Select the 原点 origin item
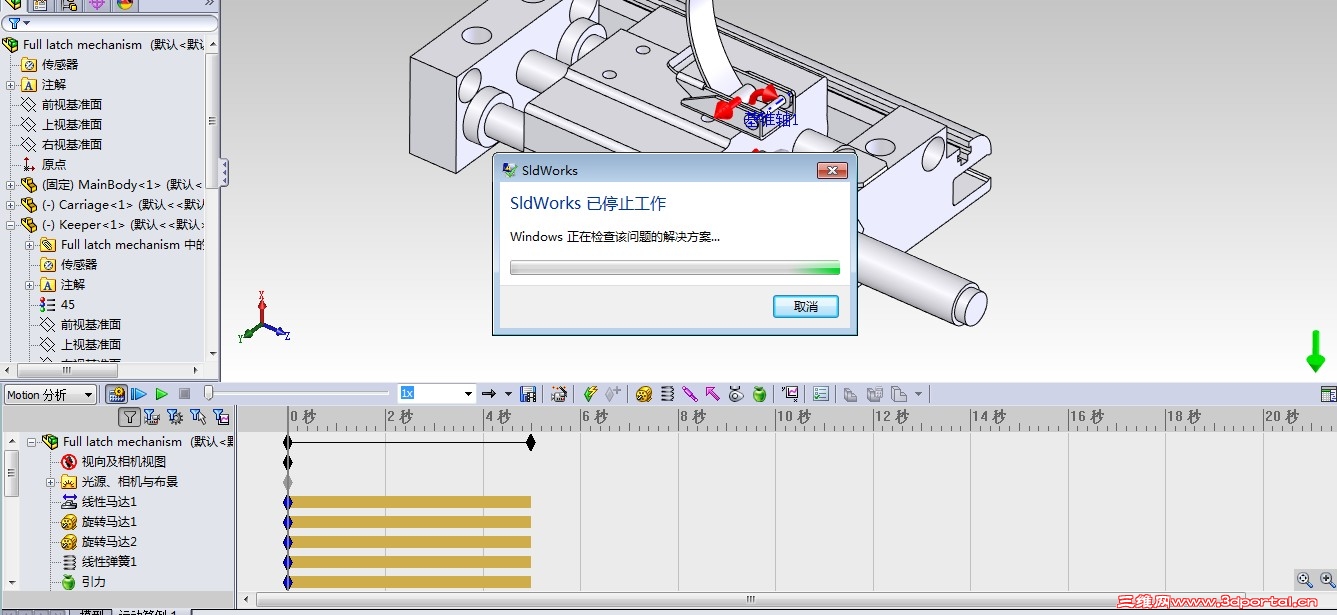The image size is (1337, 615). point(54,165)
